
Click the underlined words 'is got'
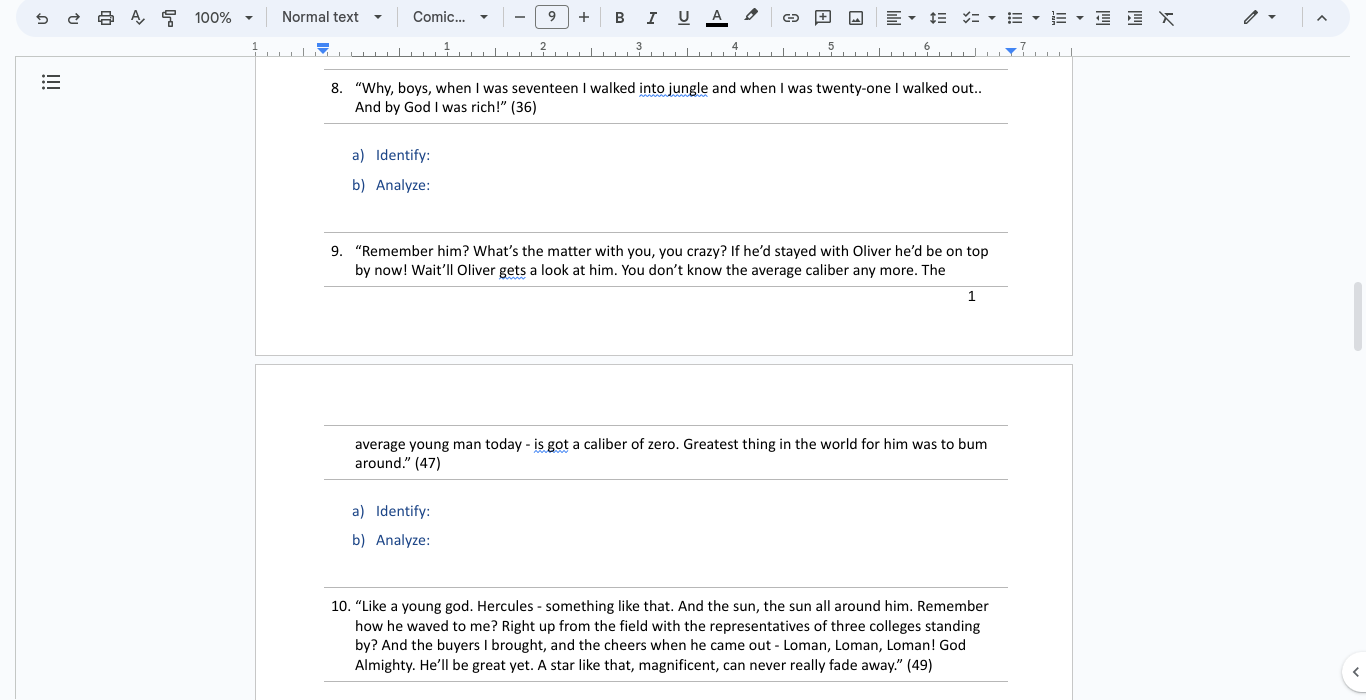551,444
